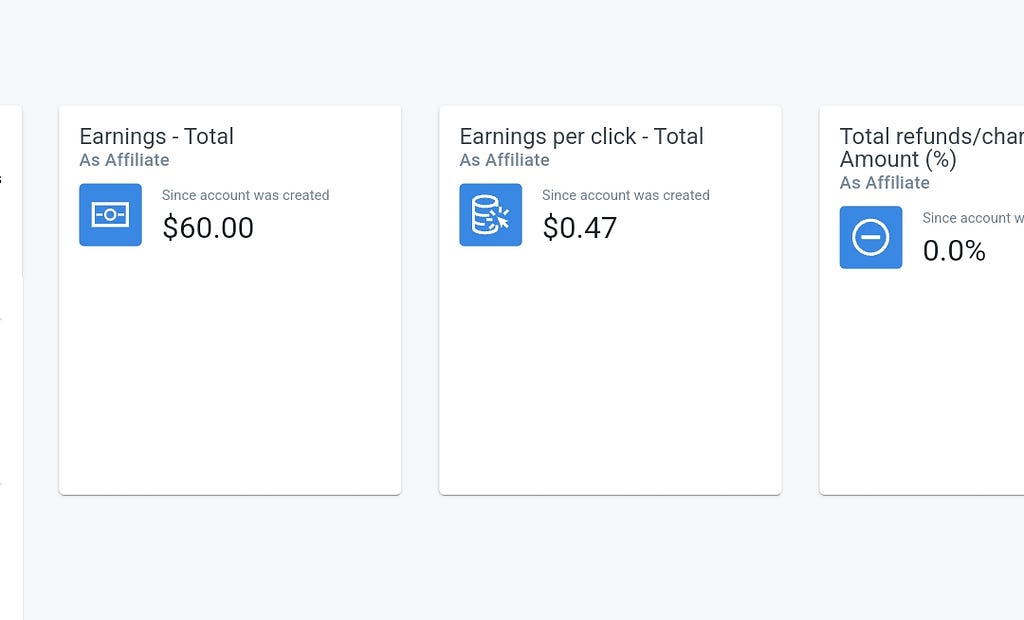
Task: Click the $60.00 total earnings value
Action: click(x=208, y=228)
